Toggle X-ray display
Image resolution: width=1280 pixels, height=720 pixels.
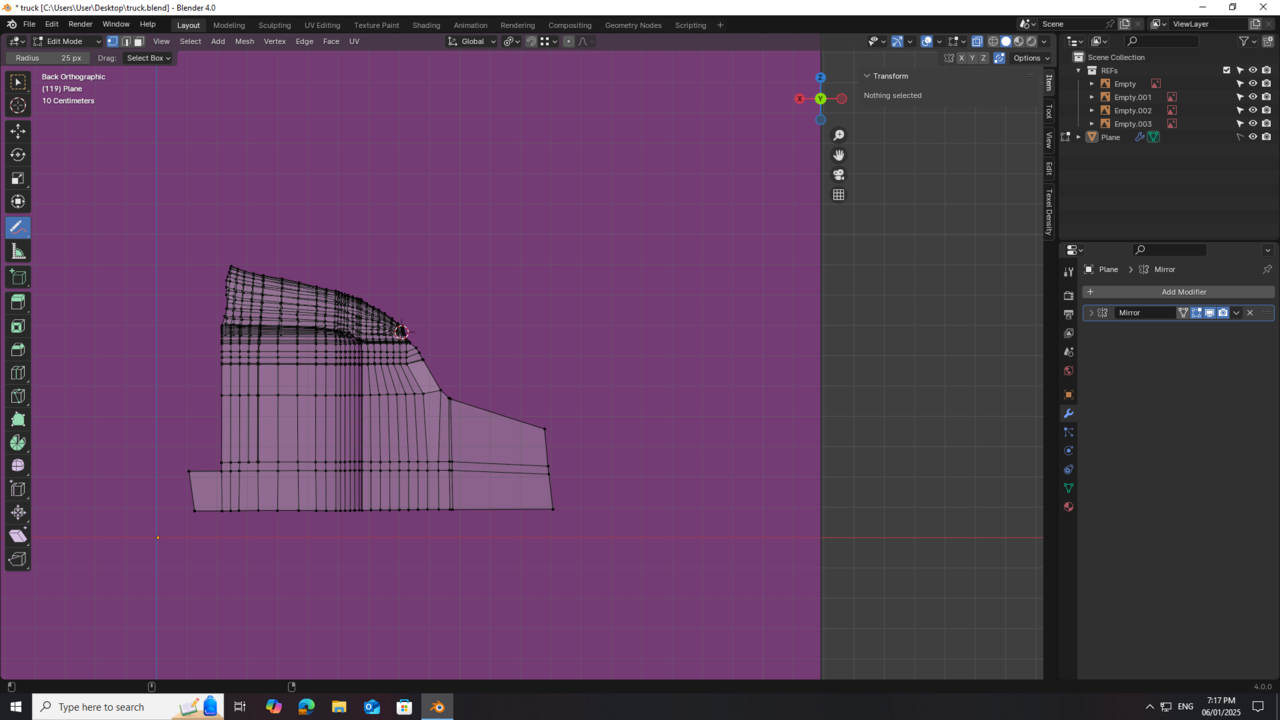click(x=977, y=41)
